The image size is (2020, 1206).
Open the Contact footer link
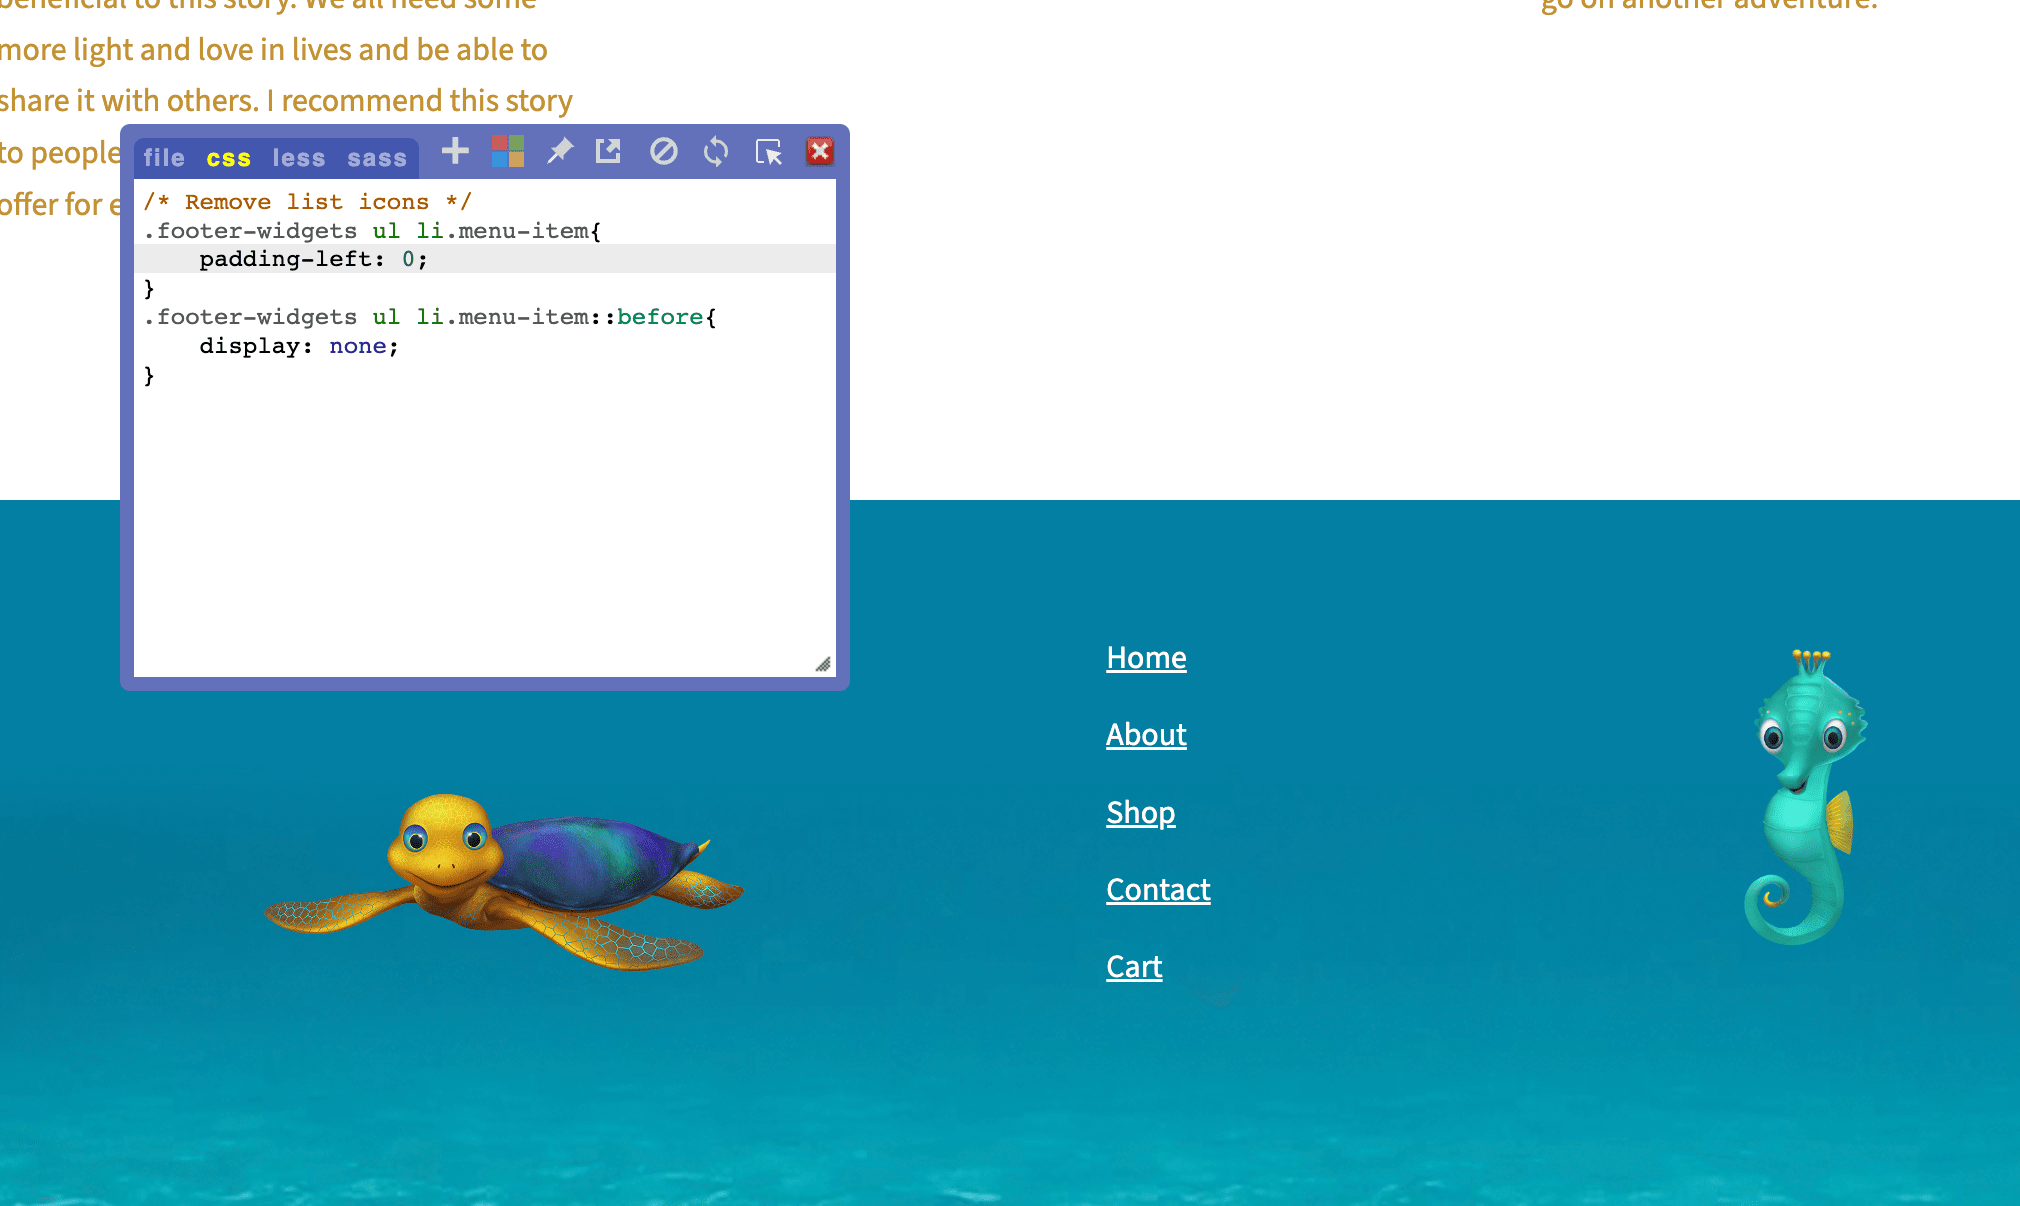(1158, 890)
